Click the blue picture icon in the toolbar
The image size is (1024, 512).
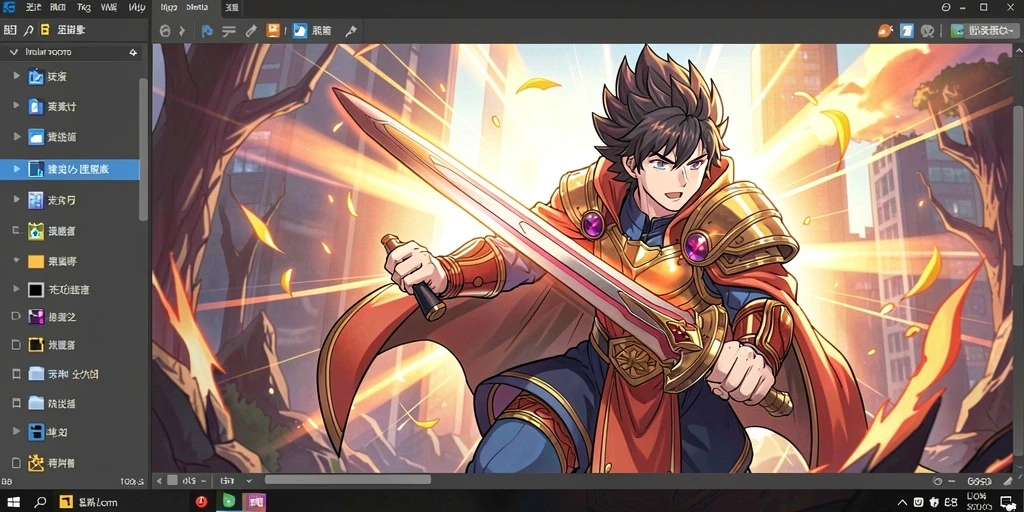299,31
